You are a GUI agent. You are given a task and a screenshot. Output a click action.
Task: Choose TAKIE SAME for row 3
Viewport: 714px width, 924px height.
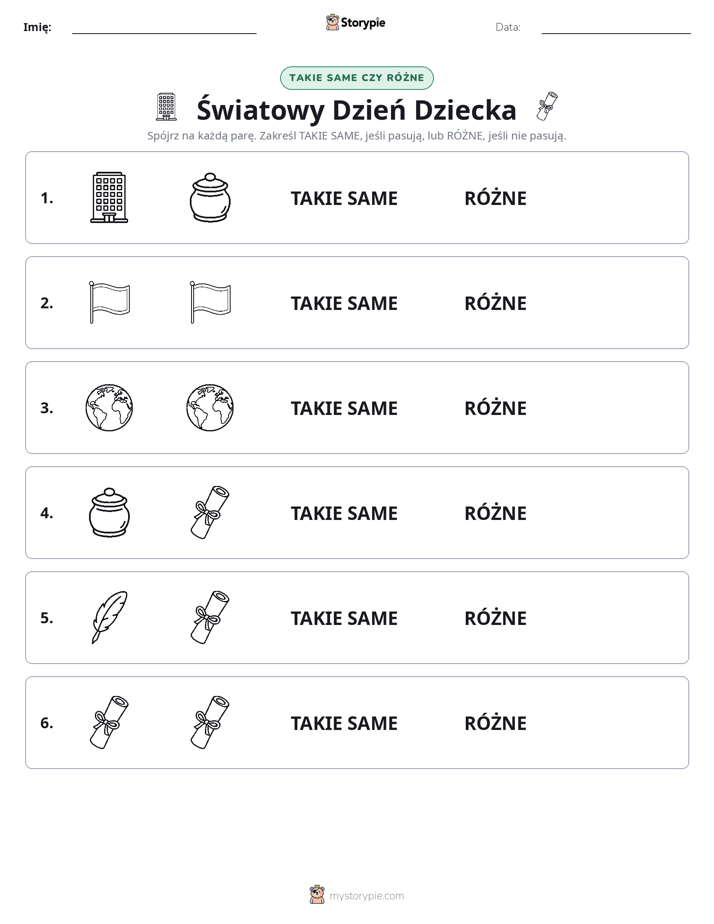point(344,408)
